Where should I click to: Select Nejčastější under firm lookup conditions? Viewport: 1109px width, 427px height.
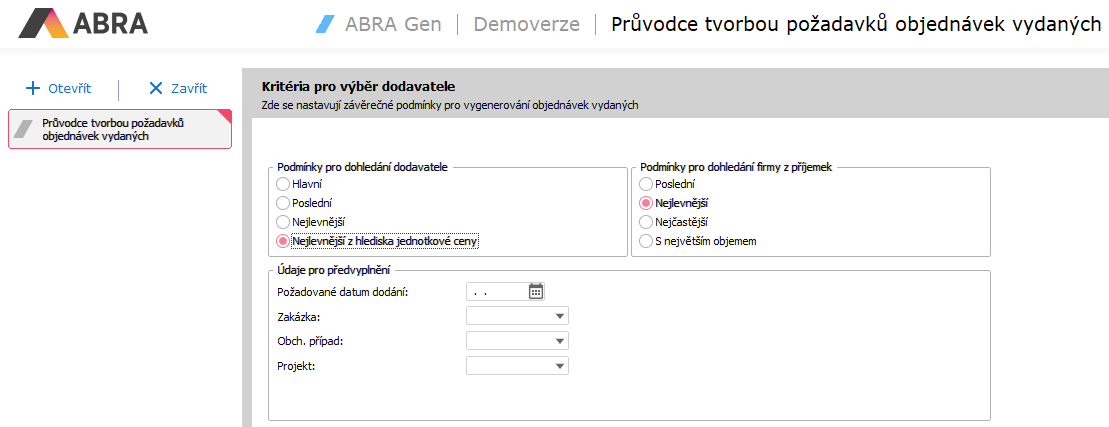(646, 222)
